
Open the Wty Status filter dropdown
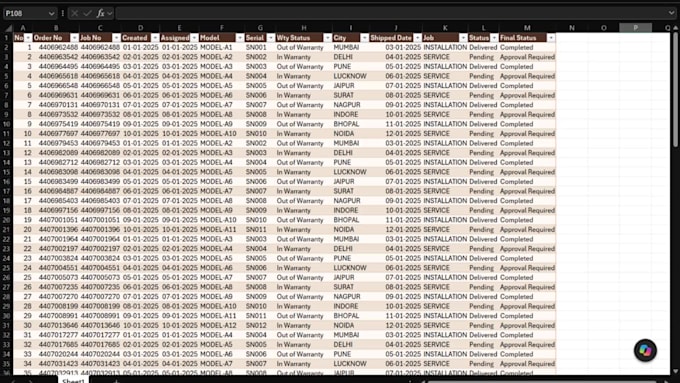(x=327, y=38)
